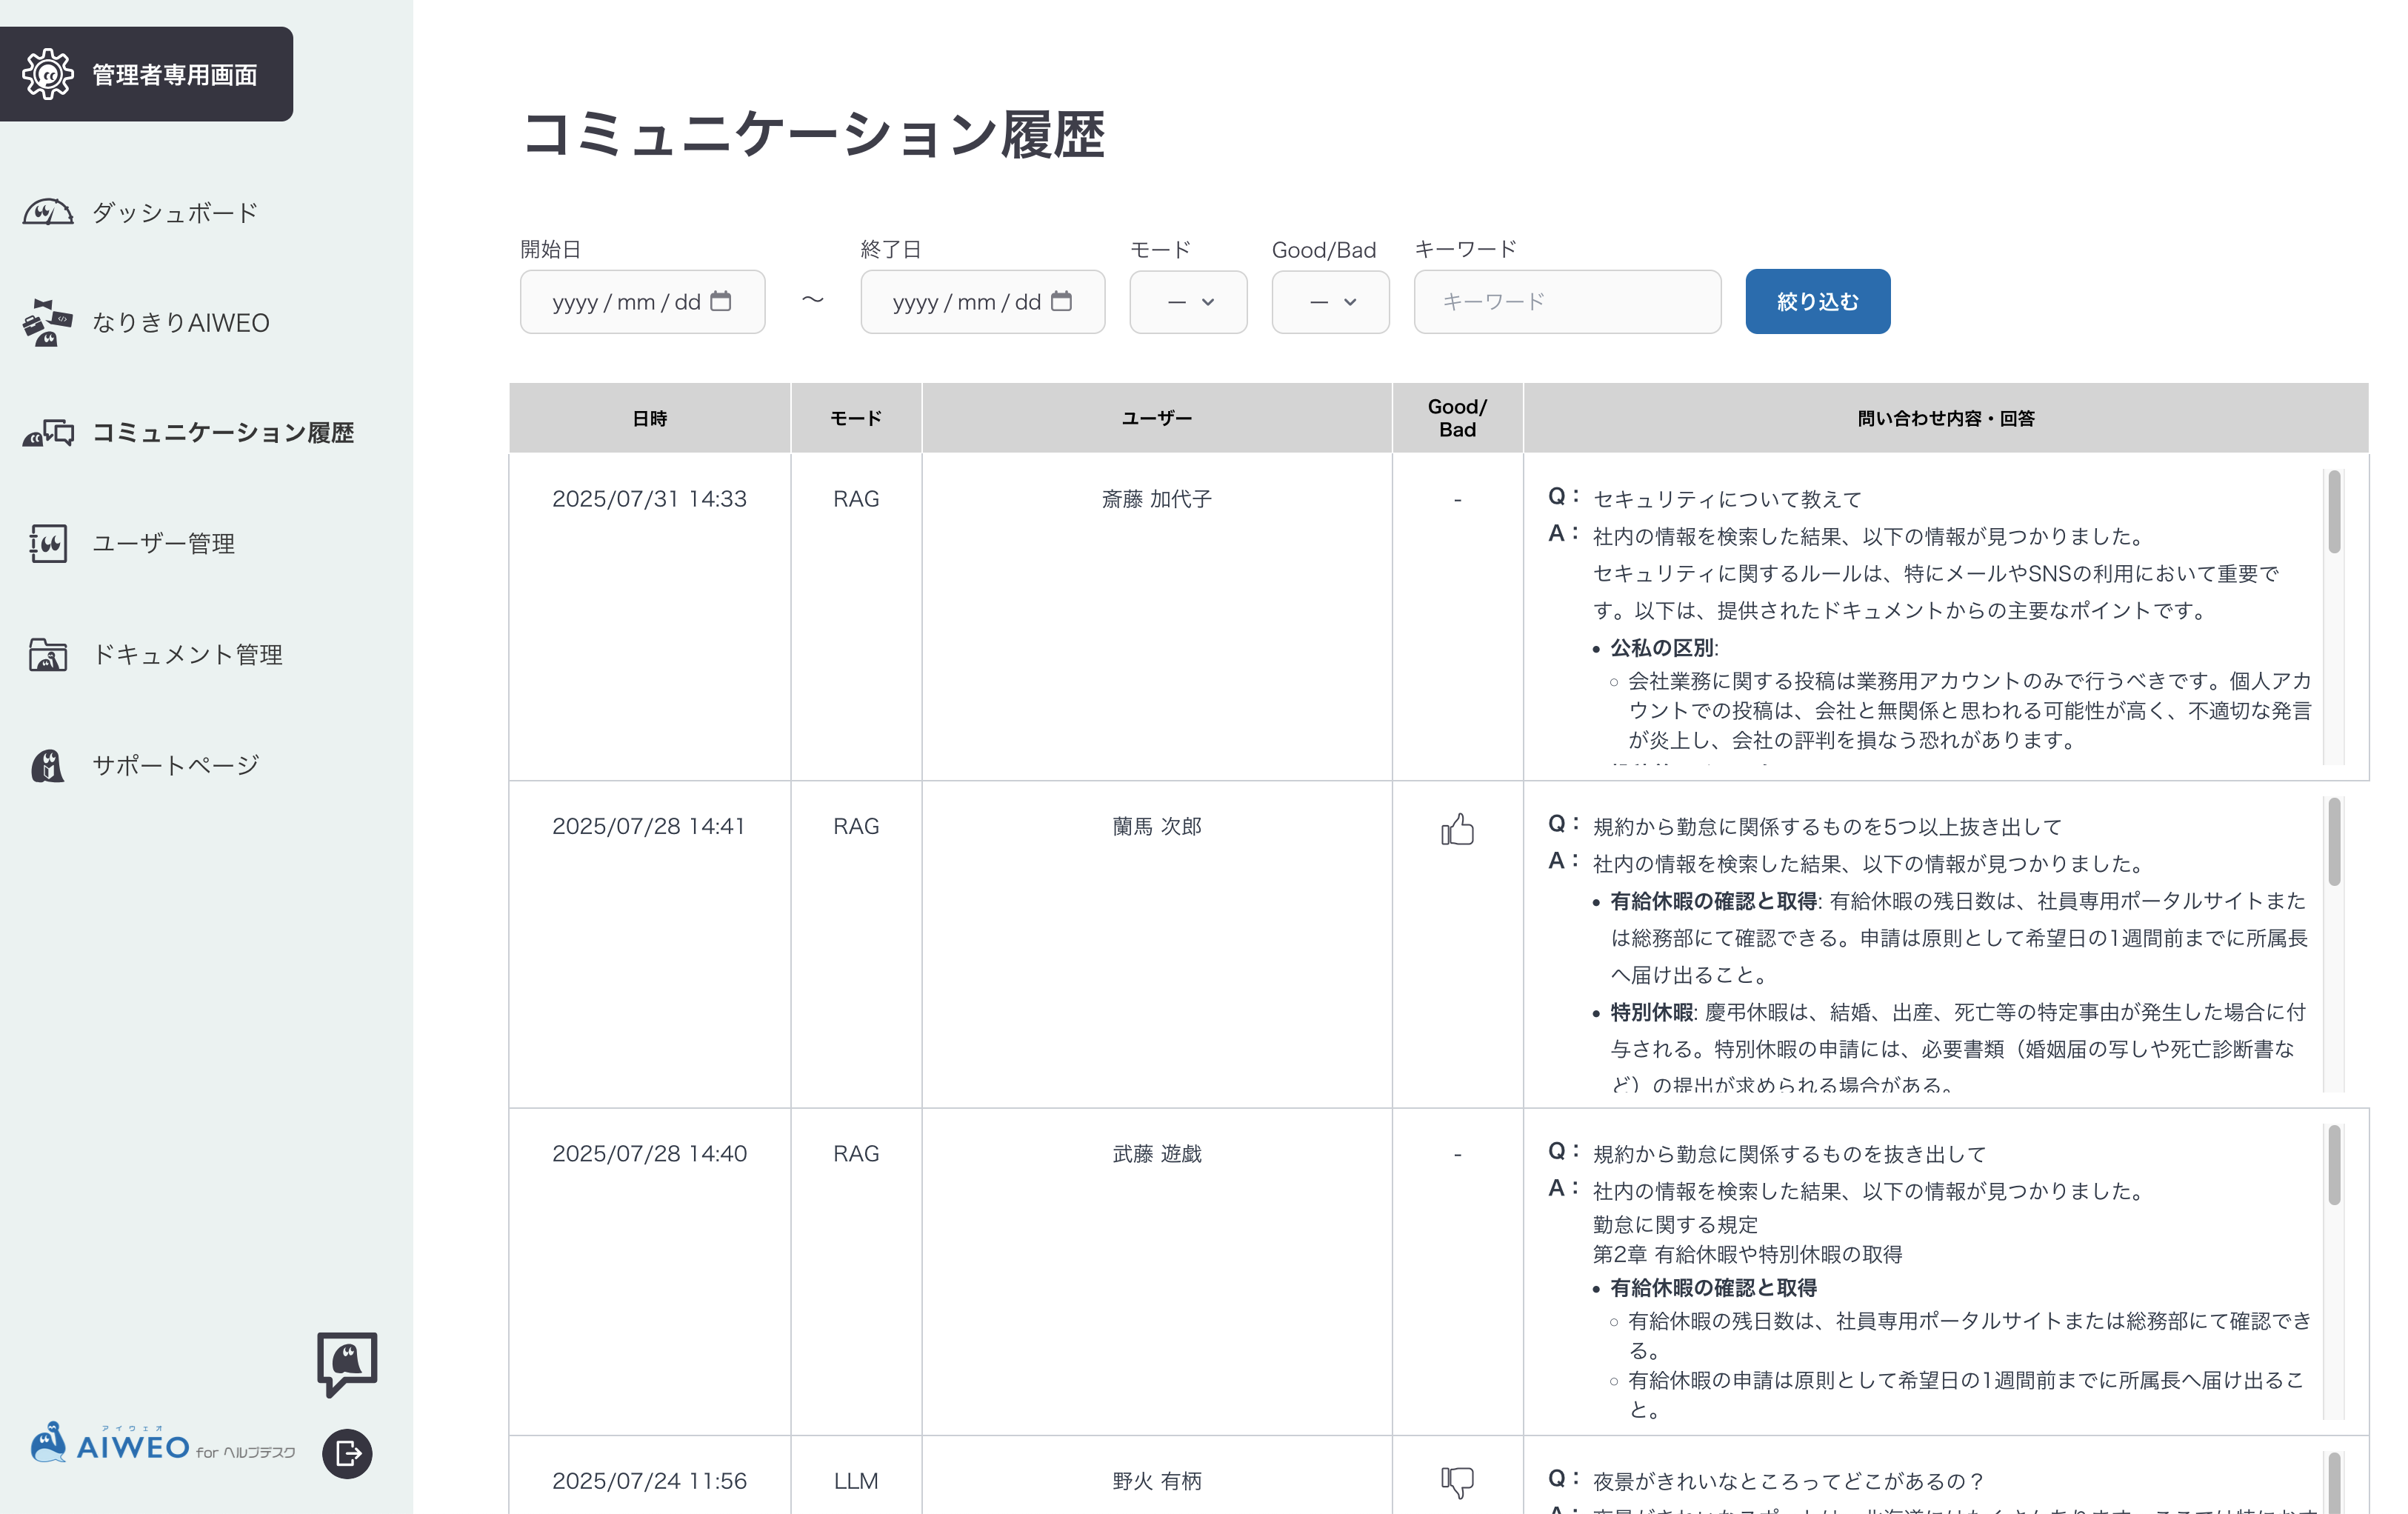
Task: Click the AIWEO for ヘルプデスク logo
Action: coord(163,1444)
